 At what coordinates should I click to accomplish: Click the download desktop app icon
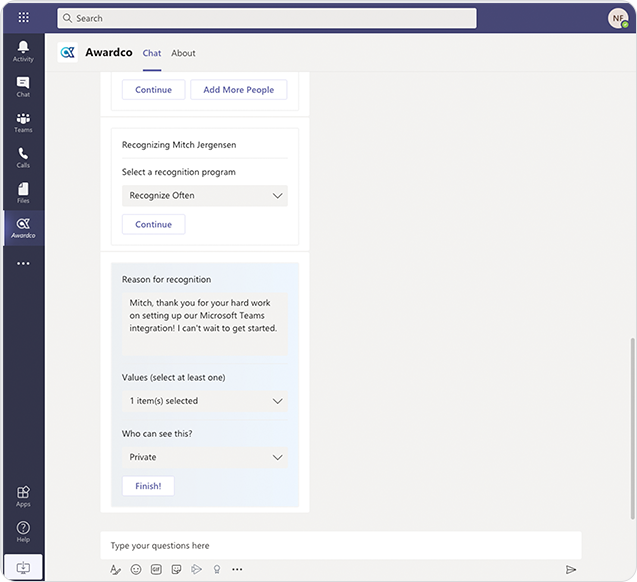tap(23, 567)
